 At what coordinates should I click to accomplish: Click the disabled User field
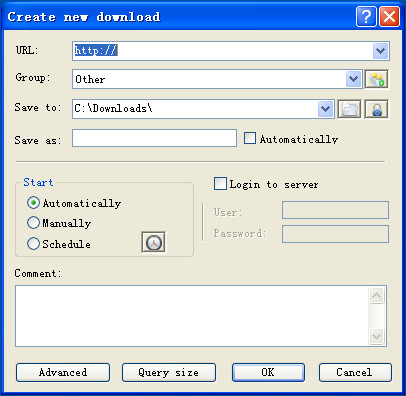[x=335, y=210]
